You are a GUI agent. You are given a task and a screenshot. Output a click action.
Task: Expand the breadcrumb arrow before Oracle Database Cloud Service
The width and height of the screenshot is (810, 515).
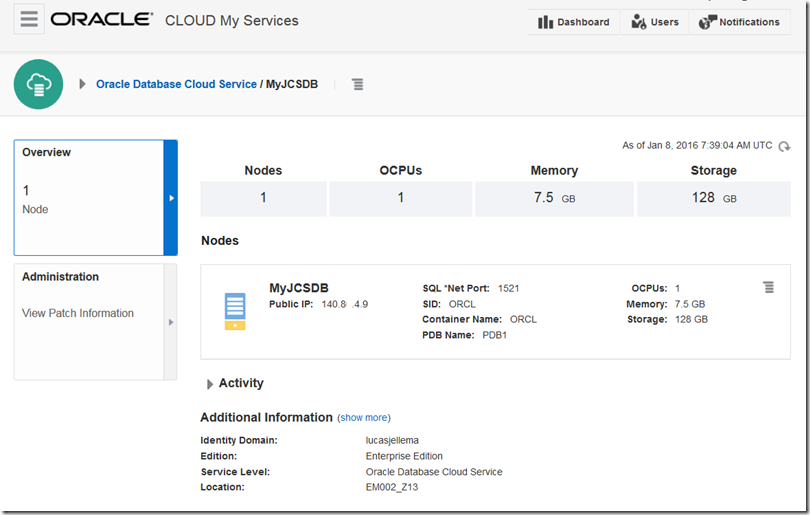(82, 84)
